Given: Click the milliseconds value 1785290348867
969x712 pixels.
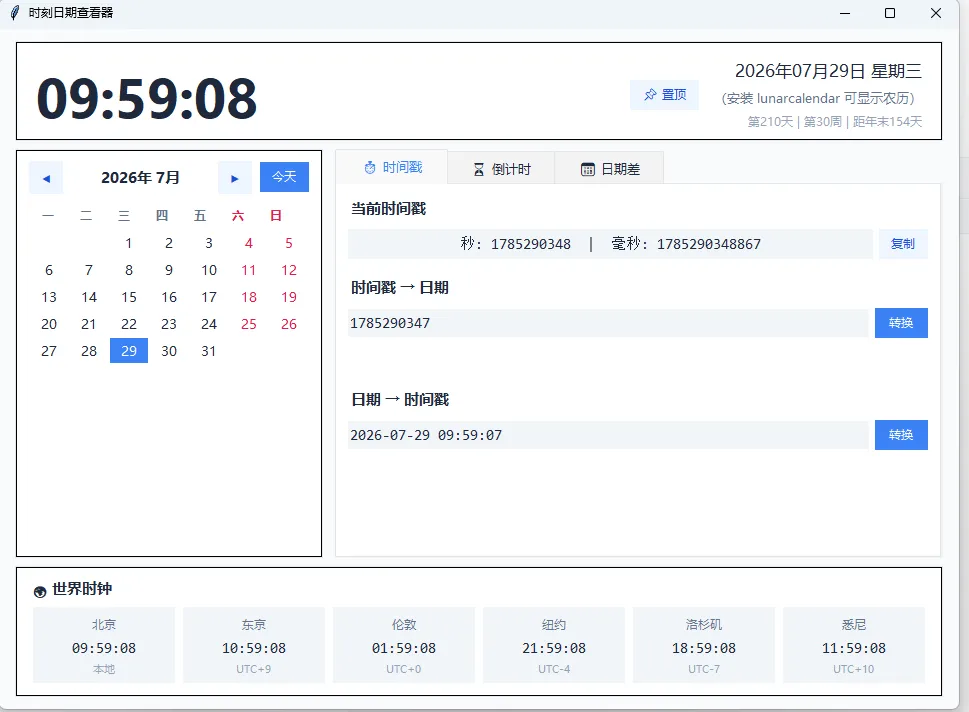Looking at the screenshot, I should (x=709, y=244).
